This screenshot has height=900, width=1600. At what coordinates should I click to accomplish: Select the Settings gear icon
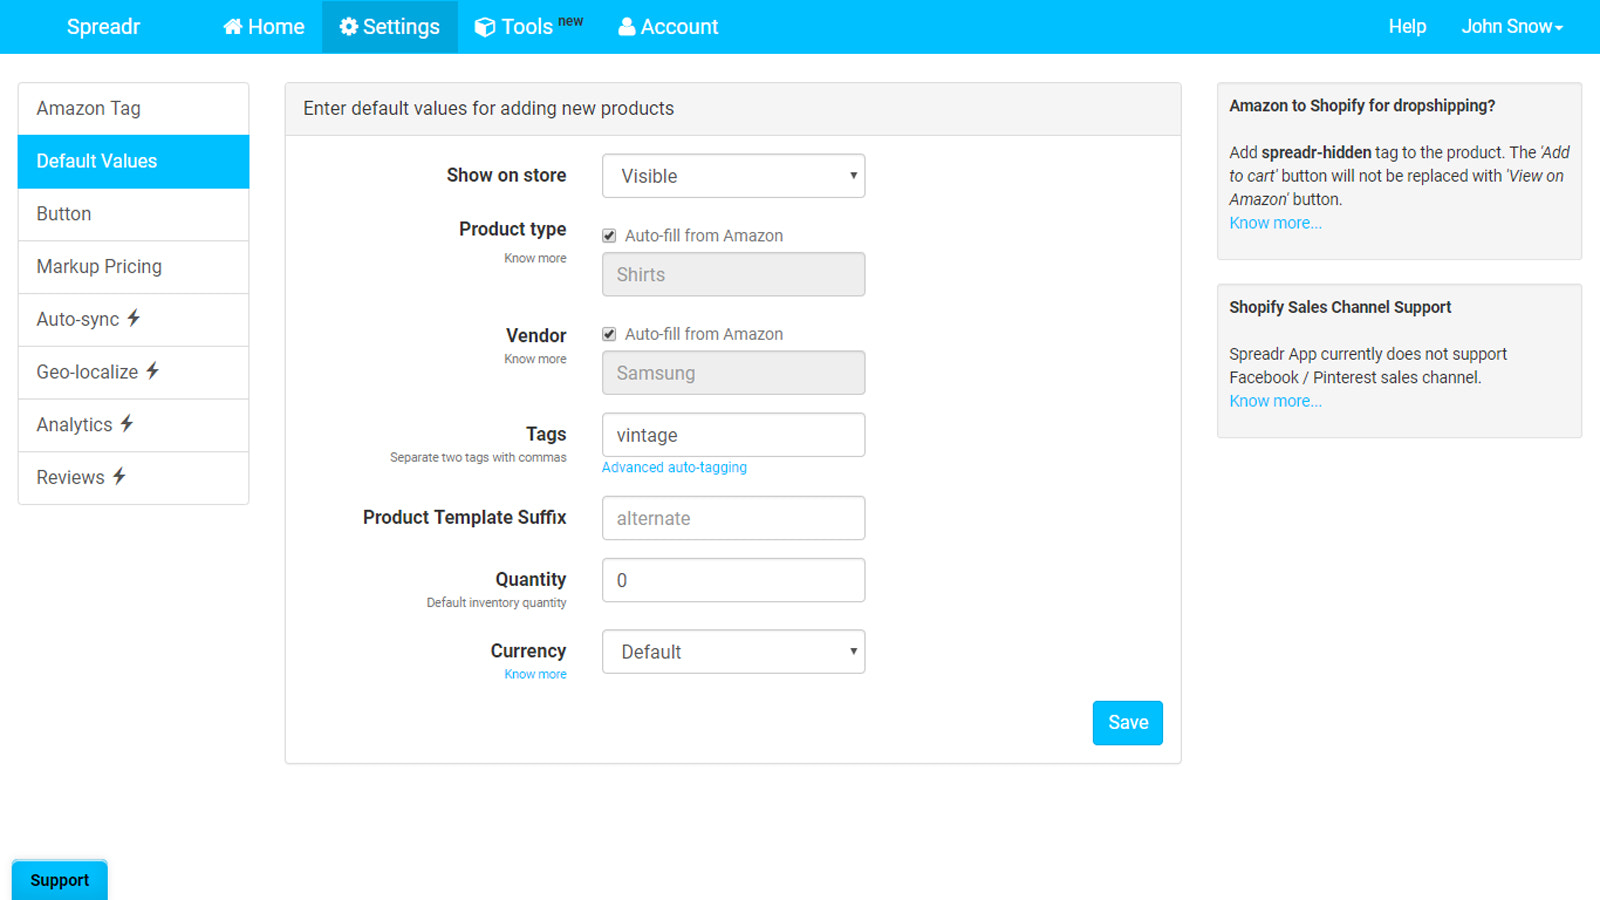[348, 27]
